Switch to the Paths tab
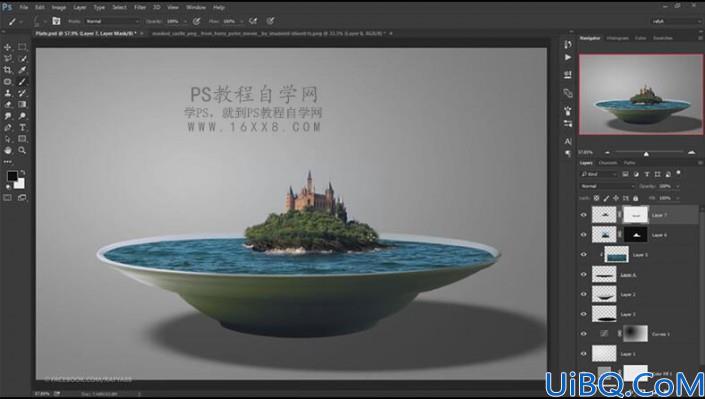Image resolution: width=705 pixels, height=399 pixels. tap(629, 163)
